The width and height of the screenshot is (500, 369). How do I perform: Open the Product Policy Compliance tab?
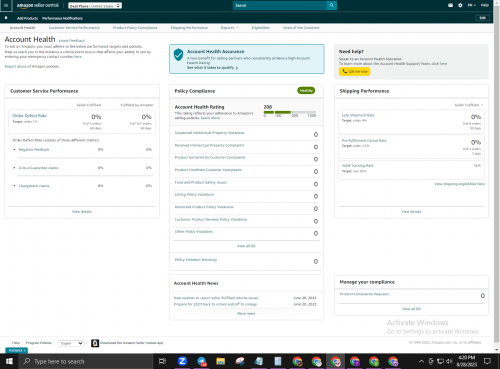coord(135,28)
